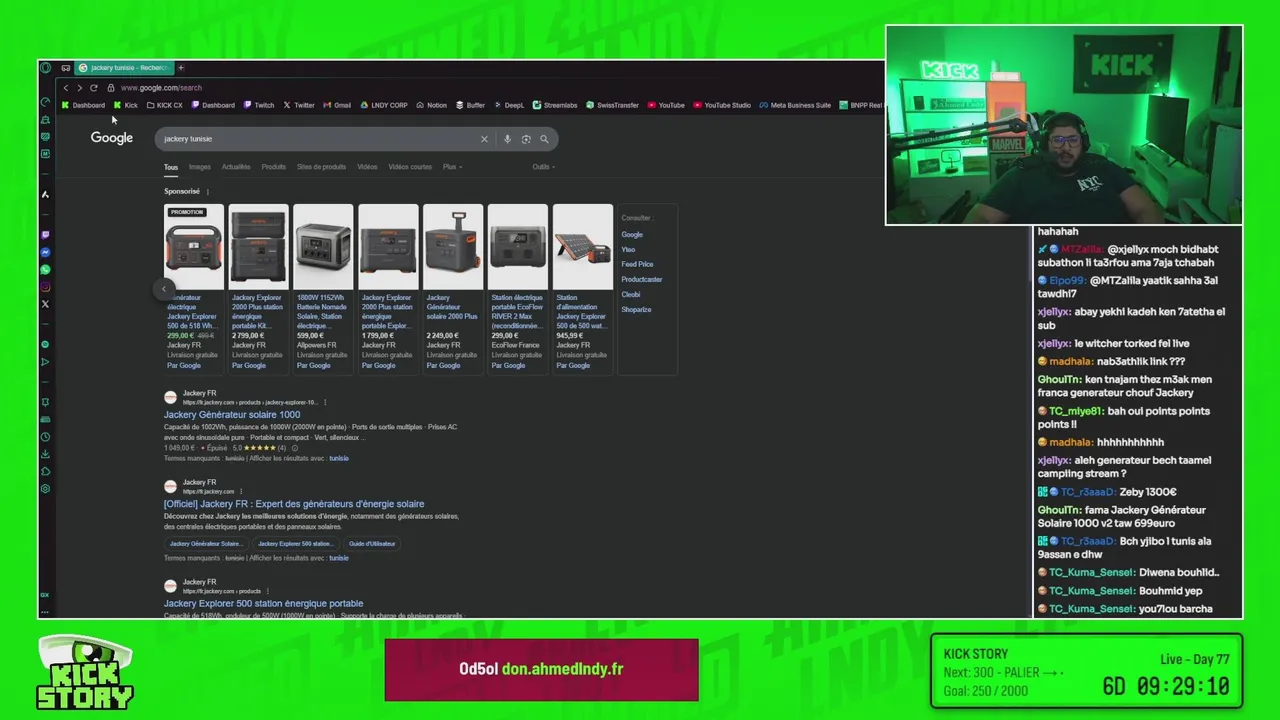Select Feed Price comparison site
This screenshot has height=720, width=1280.
tap(637, 264)
